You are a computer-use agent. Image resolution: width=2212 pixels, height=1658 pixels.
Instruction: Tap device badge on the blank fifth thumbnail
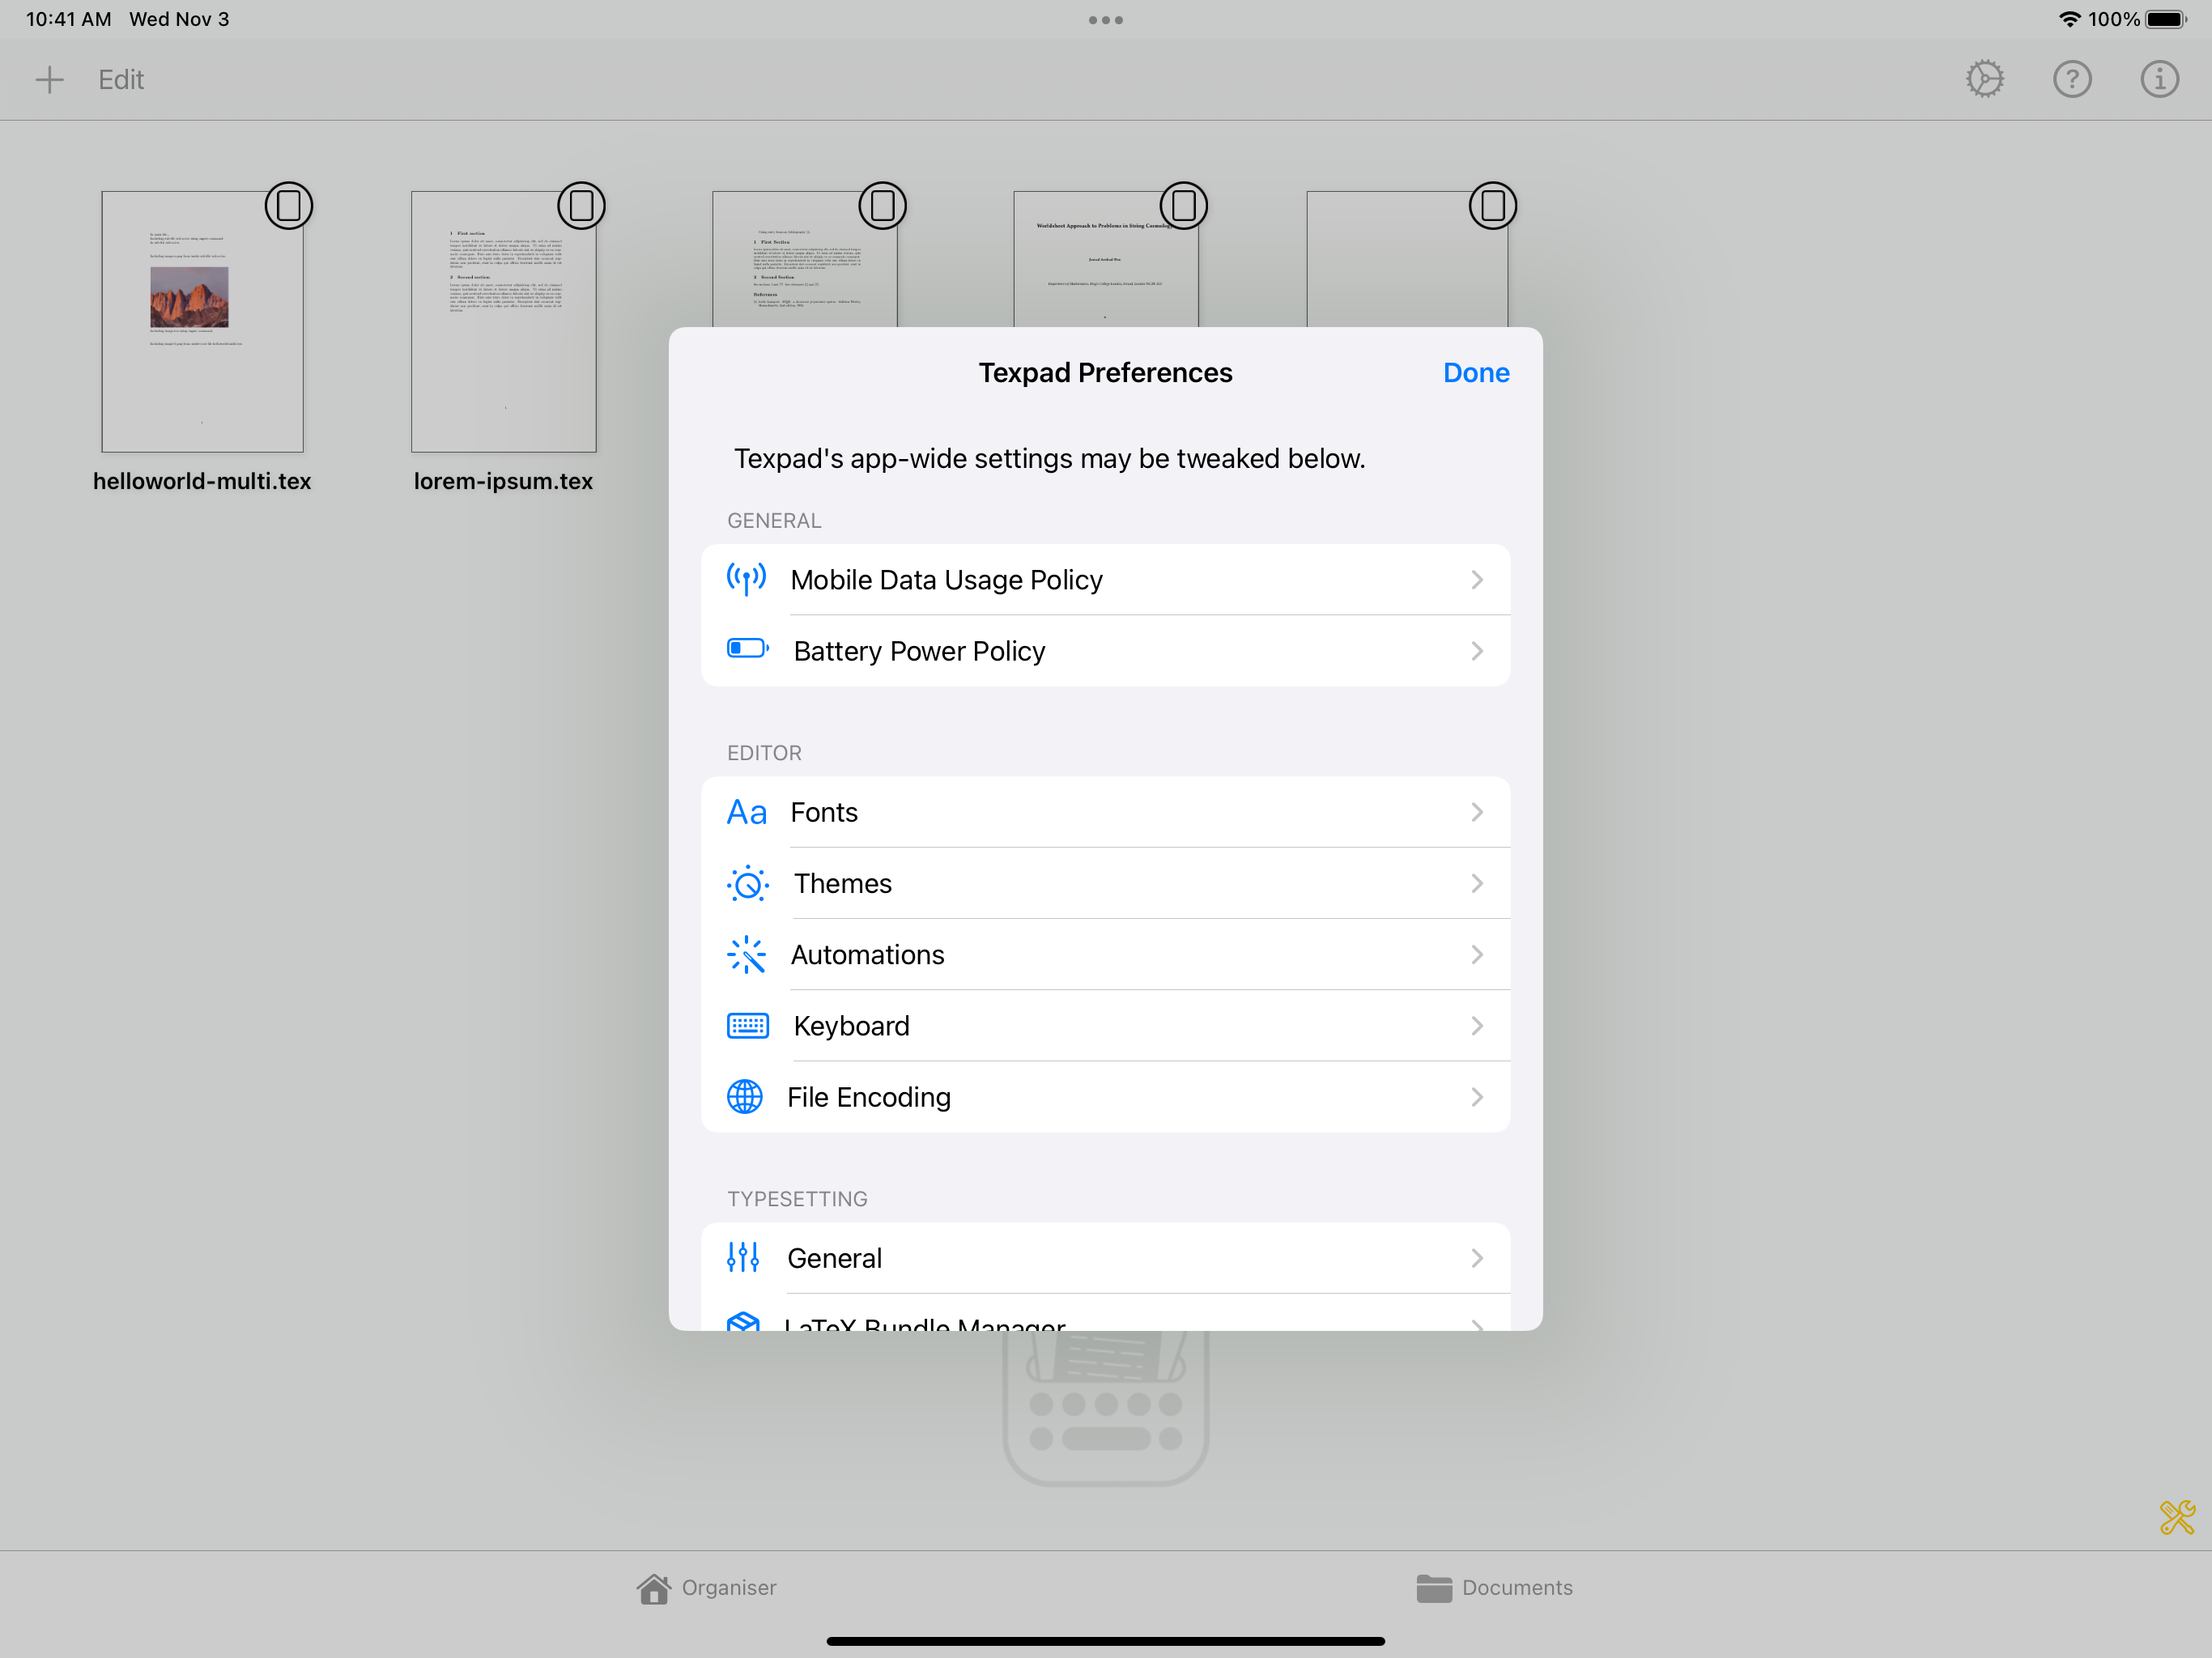(1493, 206)
